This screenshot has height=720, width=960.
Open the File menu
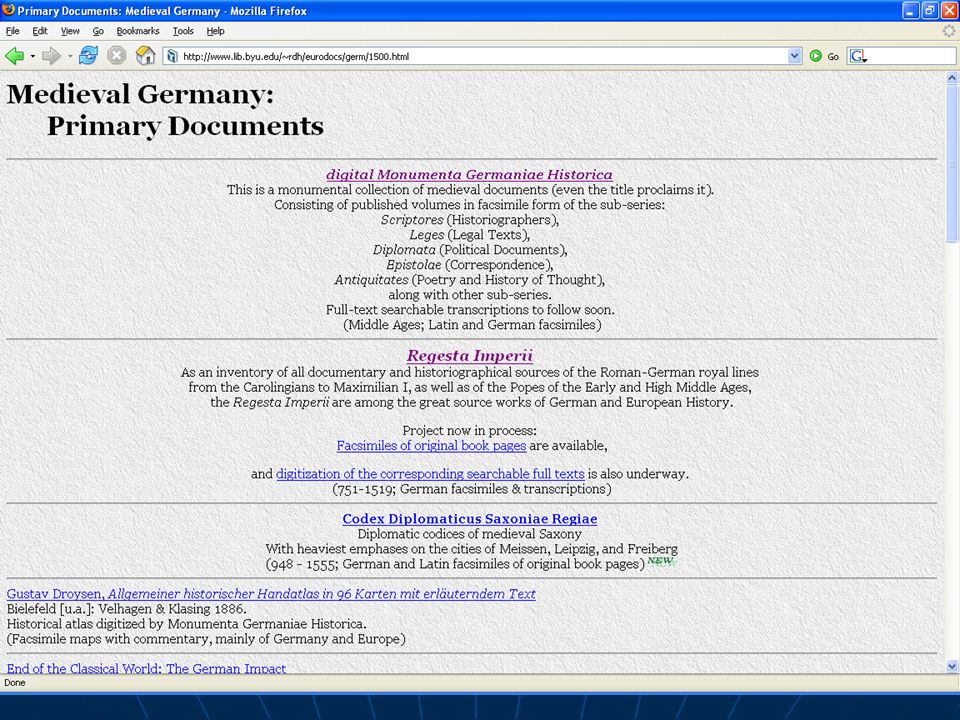[12, 31]
